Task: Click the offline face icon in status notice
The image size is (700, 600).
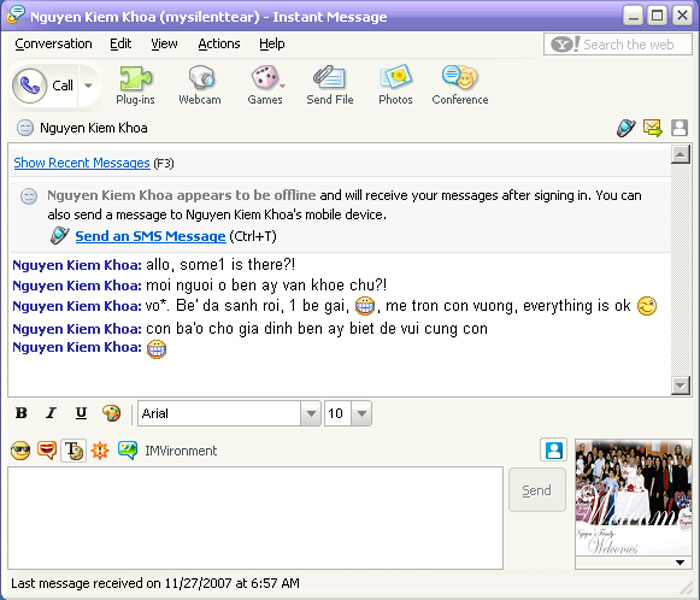Action: 29,196
